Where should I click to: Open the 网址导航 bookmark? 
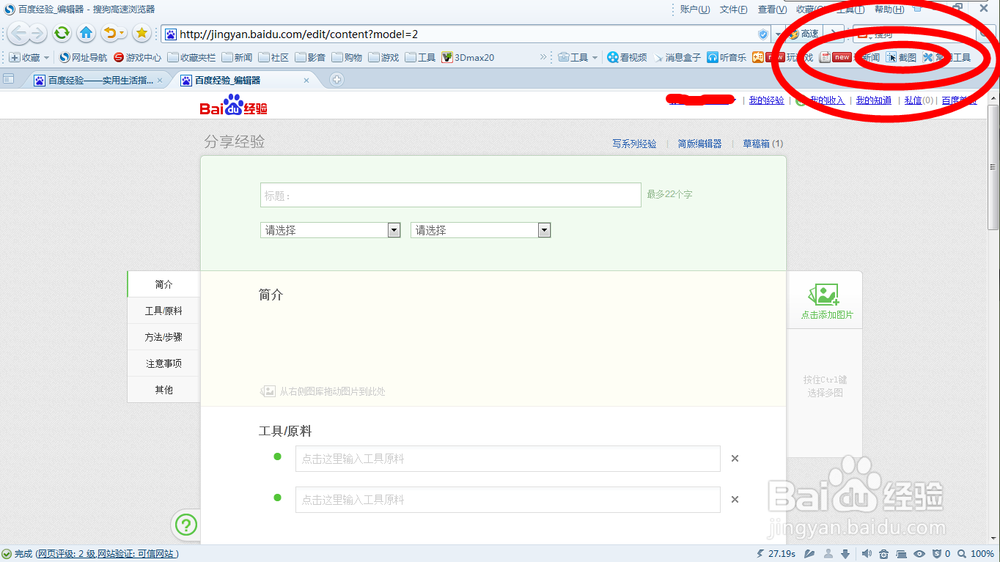(x=83, y=57)
